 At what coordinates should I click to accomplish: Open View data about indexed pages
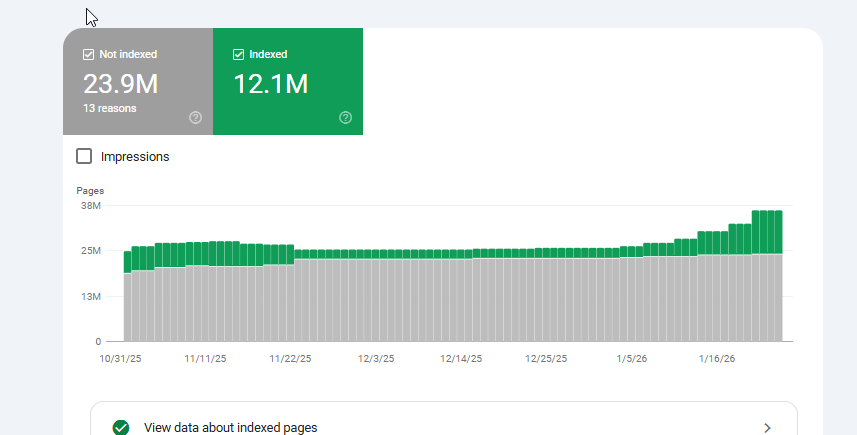[x=231, y=427]
